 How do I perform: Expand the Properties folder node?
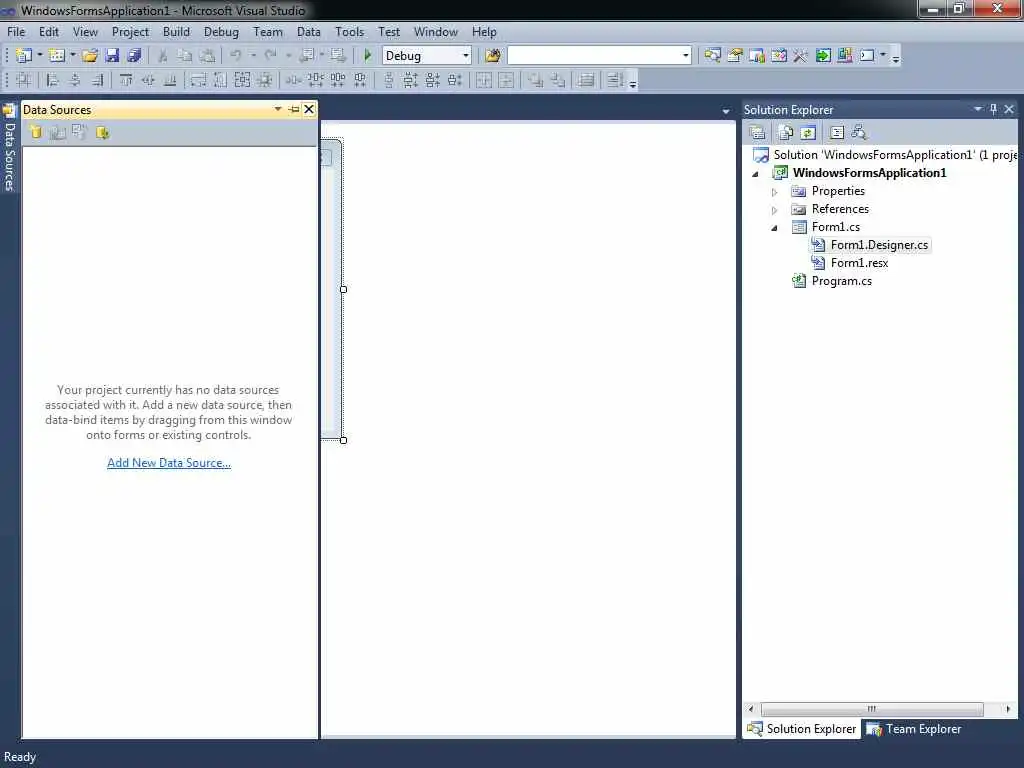pyautogui.click(x=775, y=192)
